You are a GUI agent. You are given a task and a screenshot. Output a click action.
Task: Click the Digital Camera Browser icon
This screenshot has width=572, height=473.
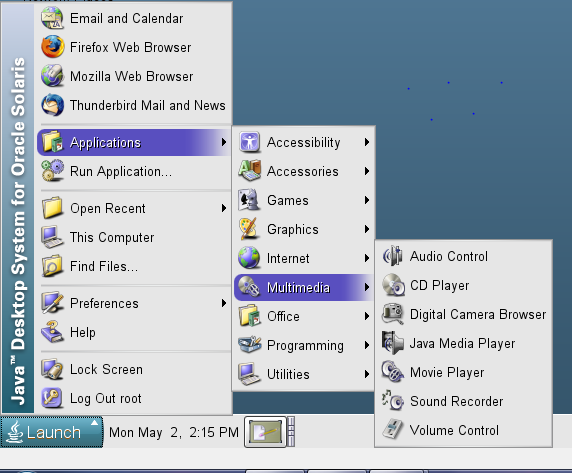coord(393,314)
